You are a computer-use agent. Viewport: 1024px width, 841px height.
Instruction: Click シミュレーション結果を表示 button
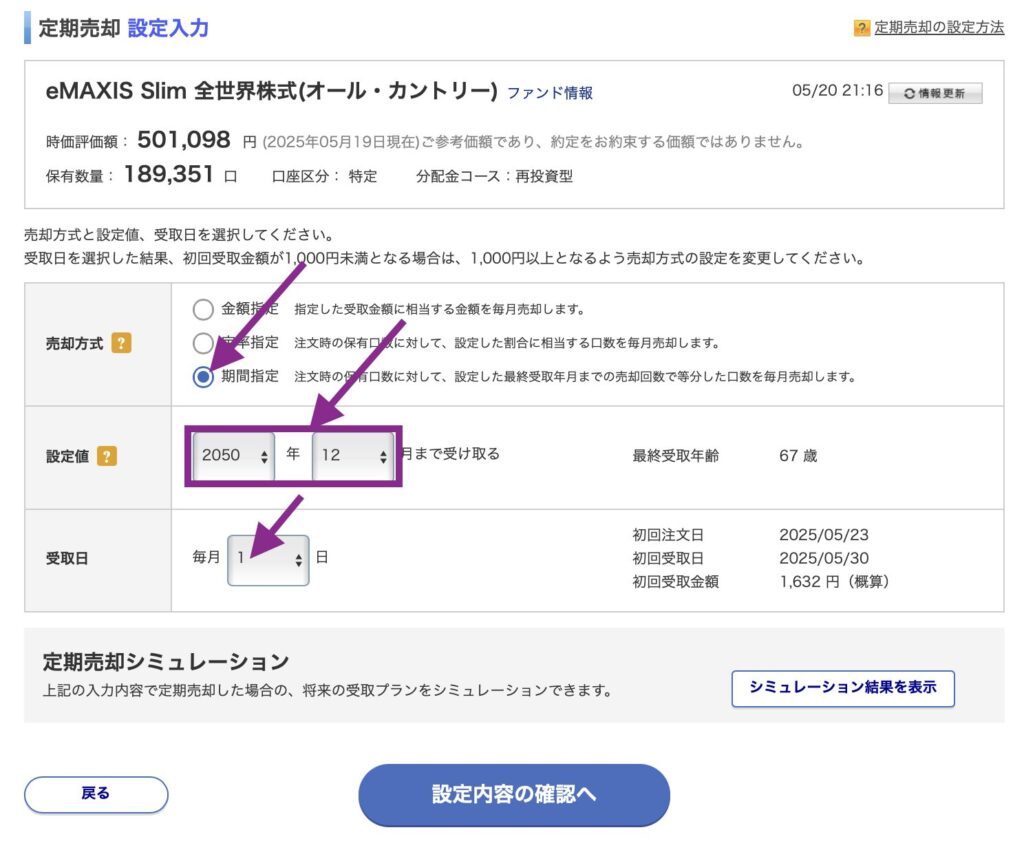click(x=842, y=688)
